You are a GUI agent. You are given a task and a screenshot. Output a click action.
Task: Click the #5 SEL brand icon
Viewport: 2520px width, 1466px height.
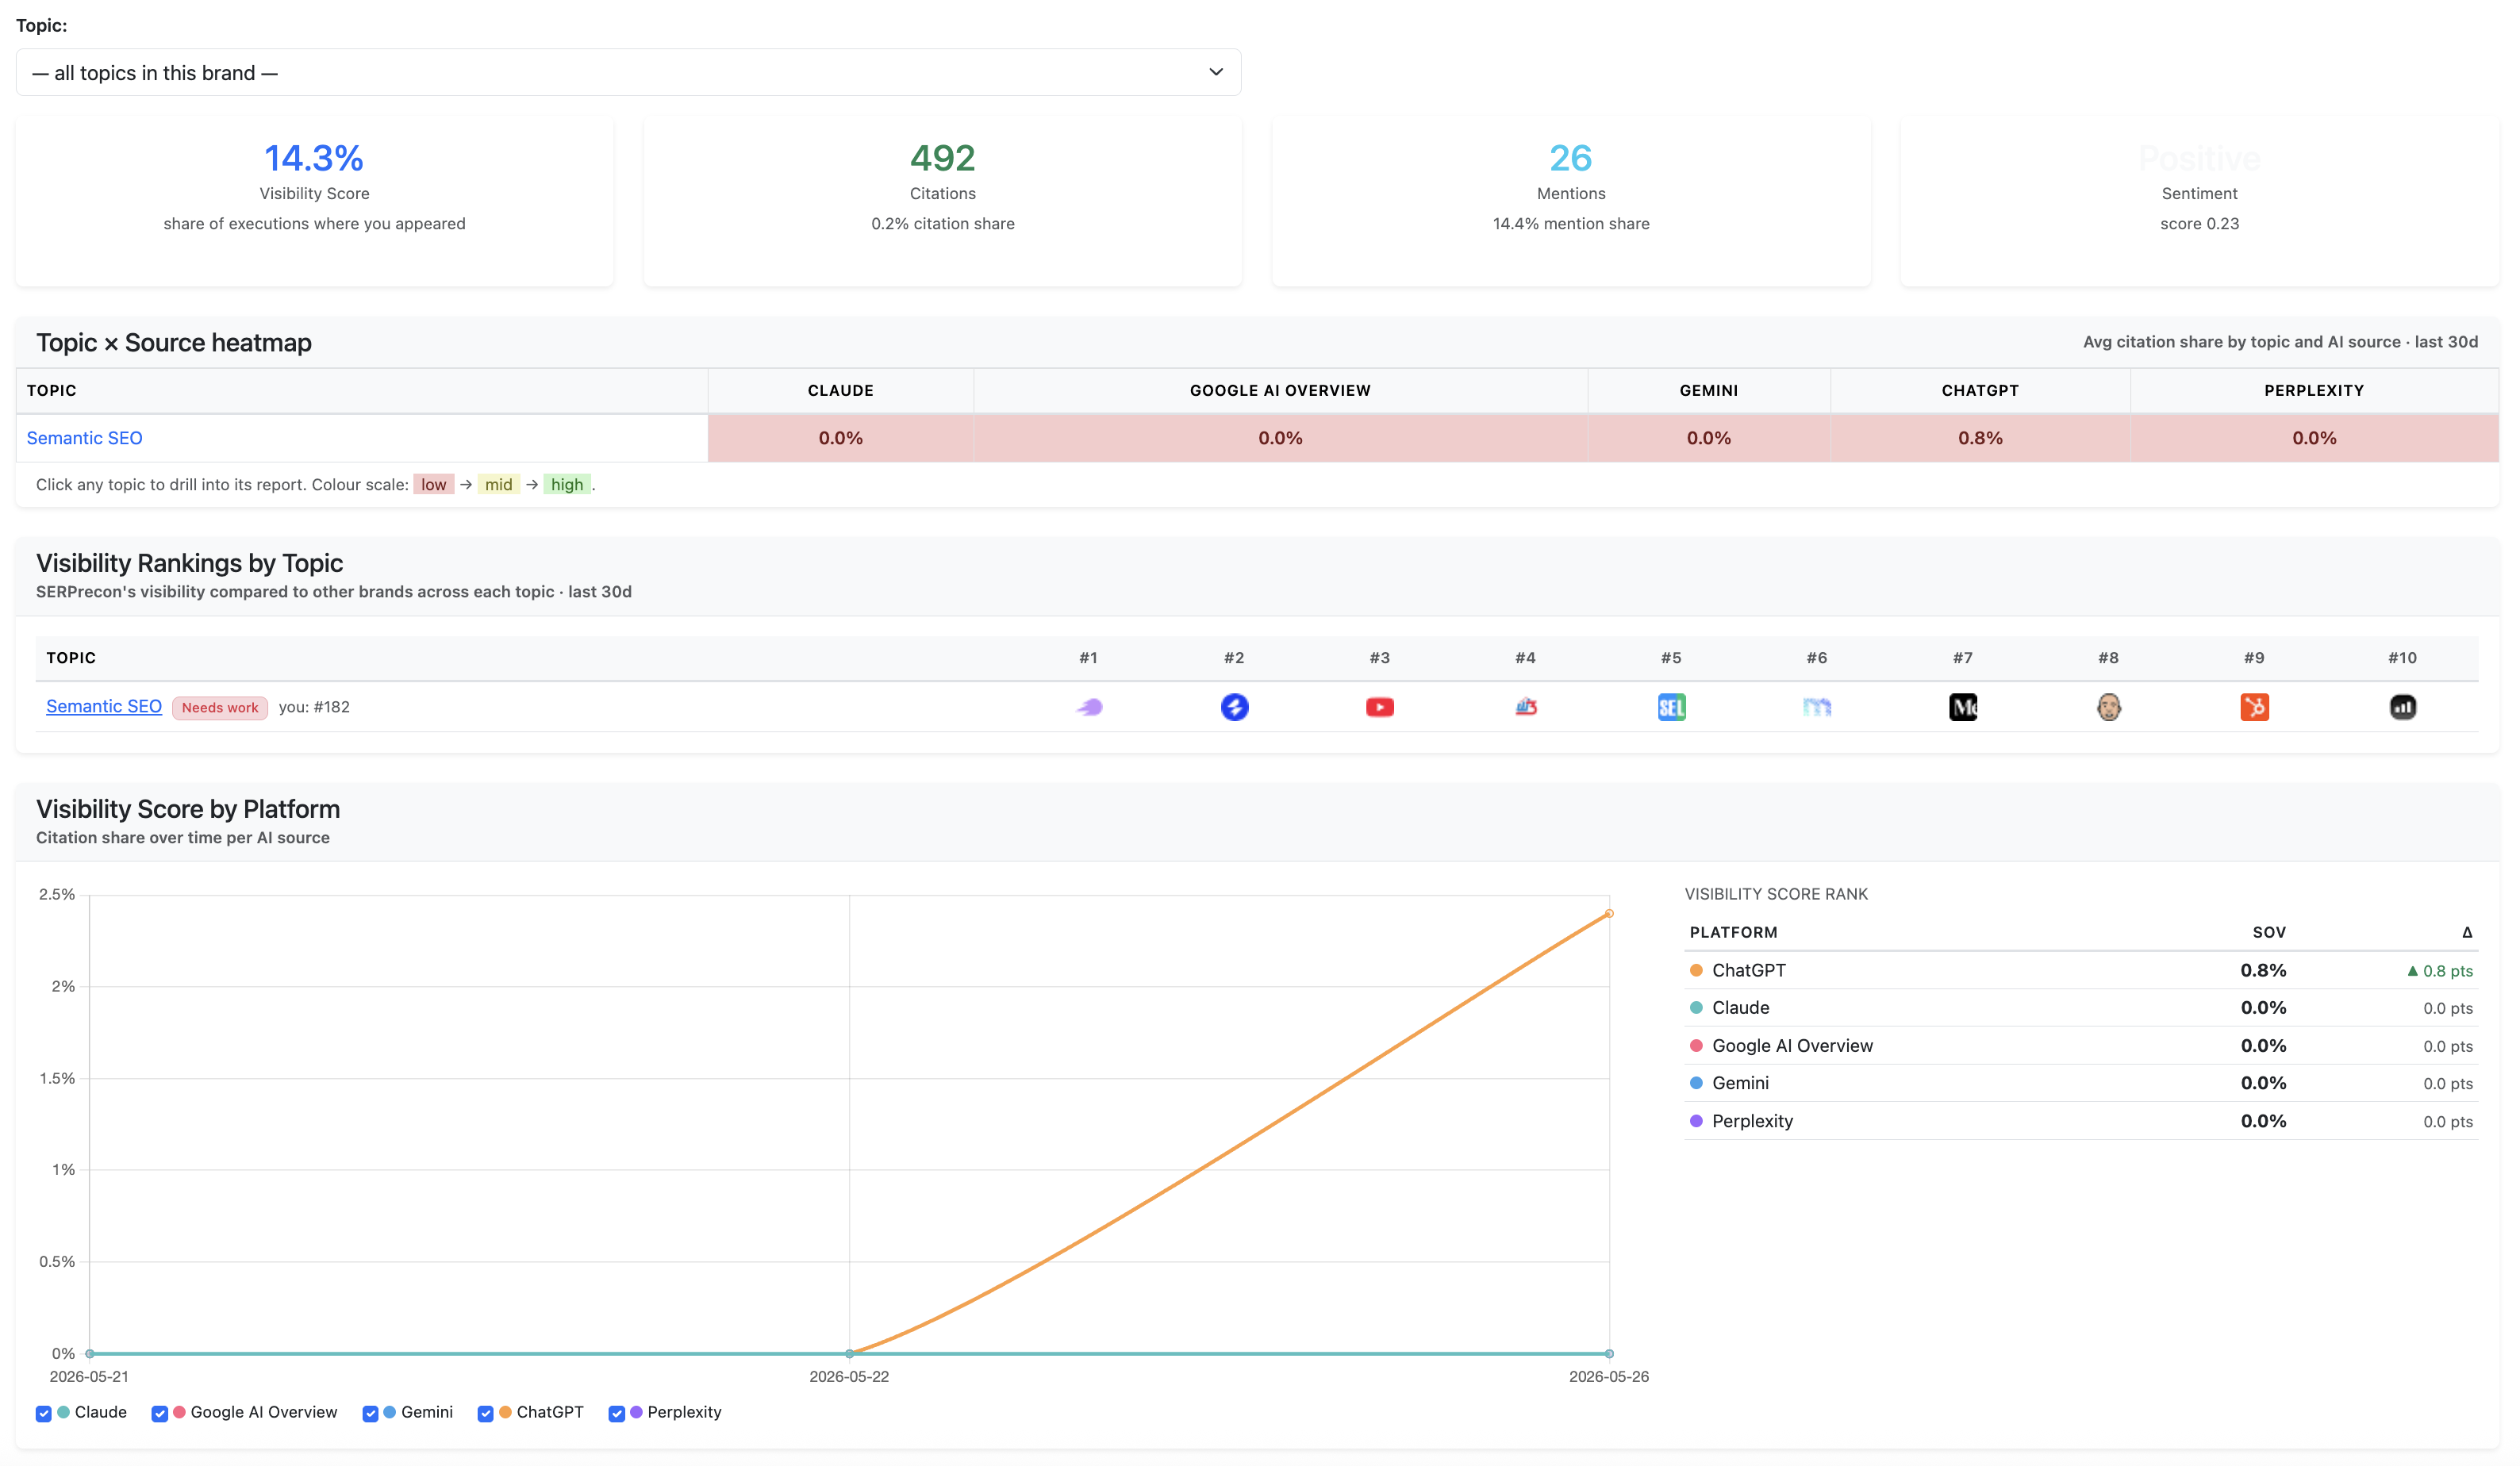1671,707
